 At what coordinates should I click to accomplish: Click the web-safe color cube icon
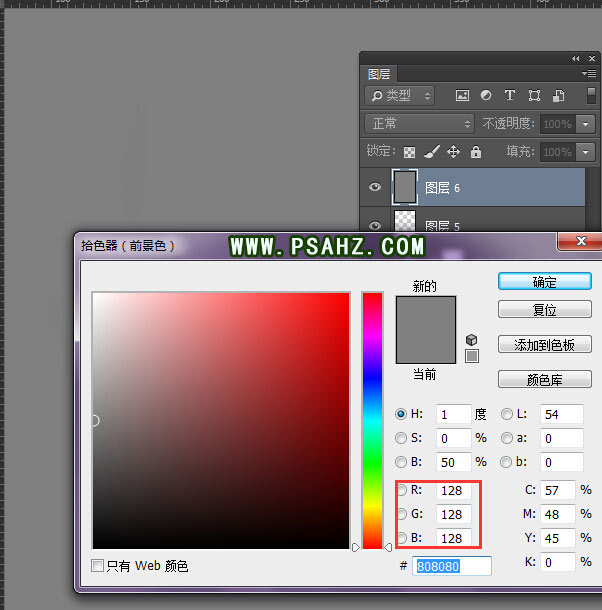[x=472, y=340]
